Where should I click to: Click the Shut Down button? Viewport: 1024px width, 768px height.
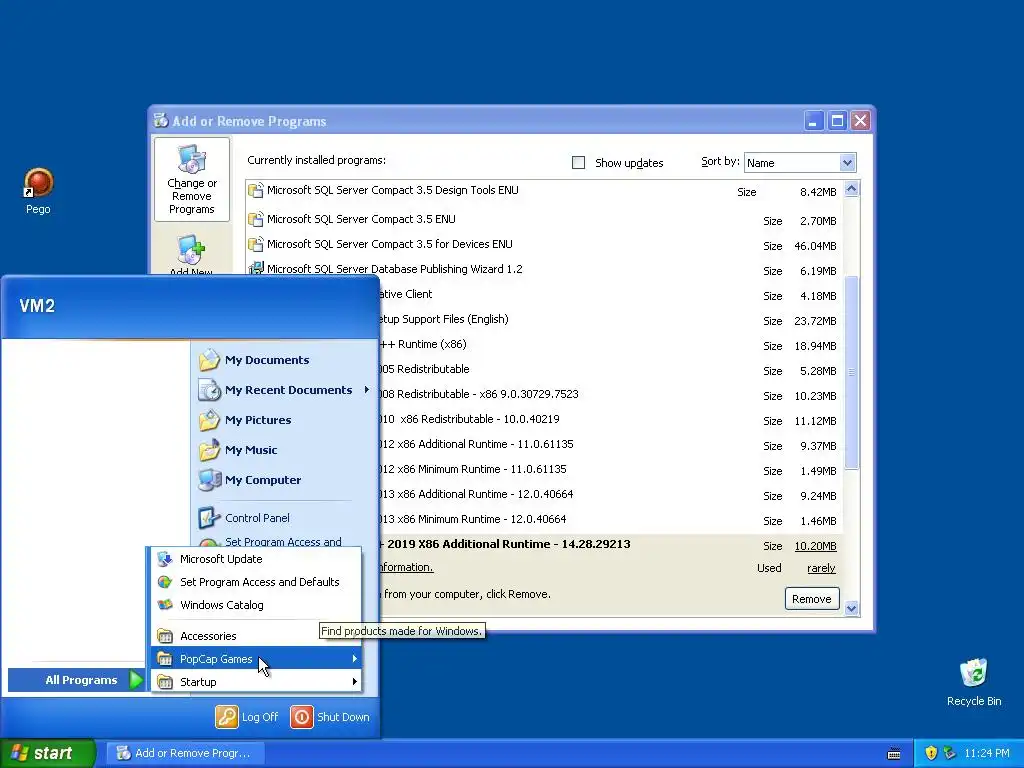tap(330, 717)
